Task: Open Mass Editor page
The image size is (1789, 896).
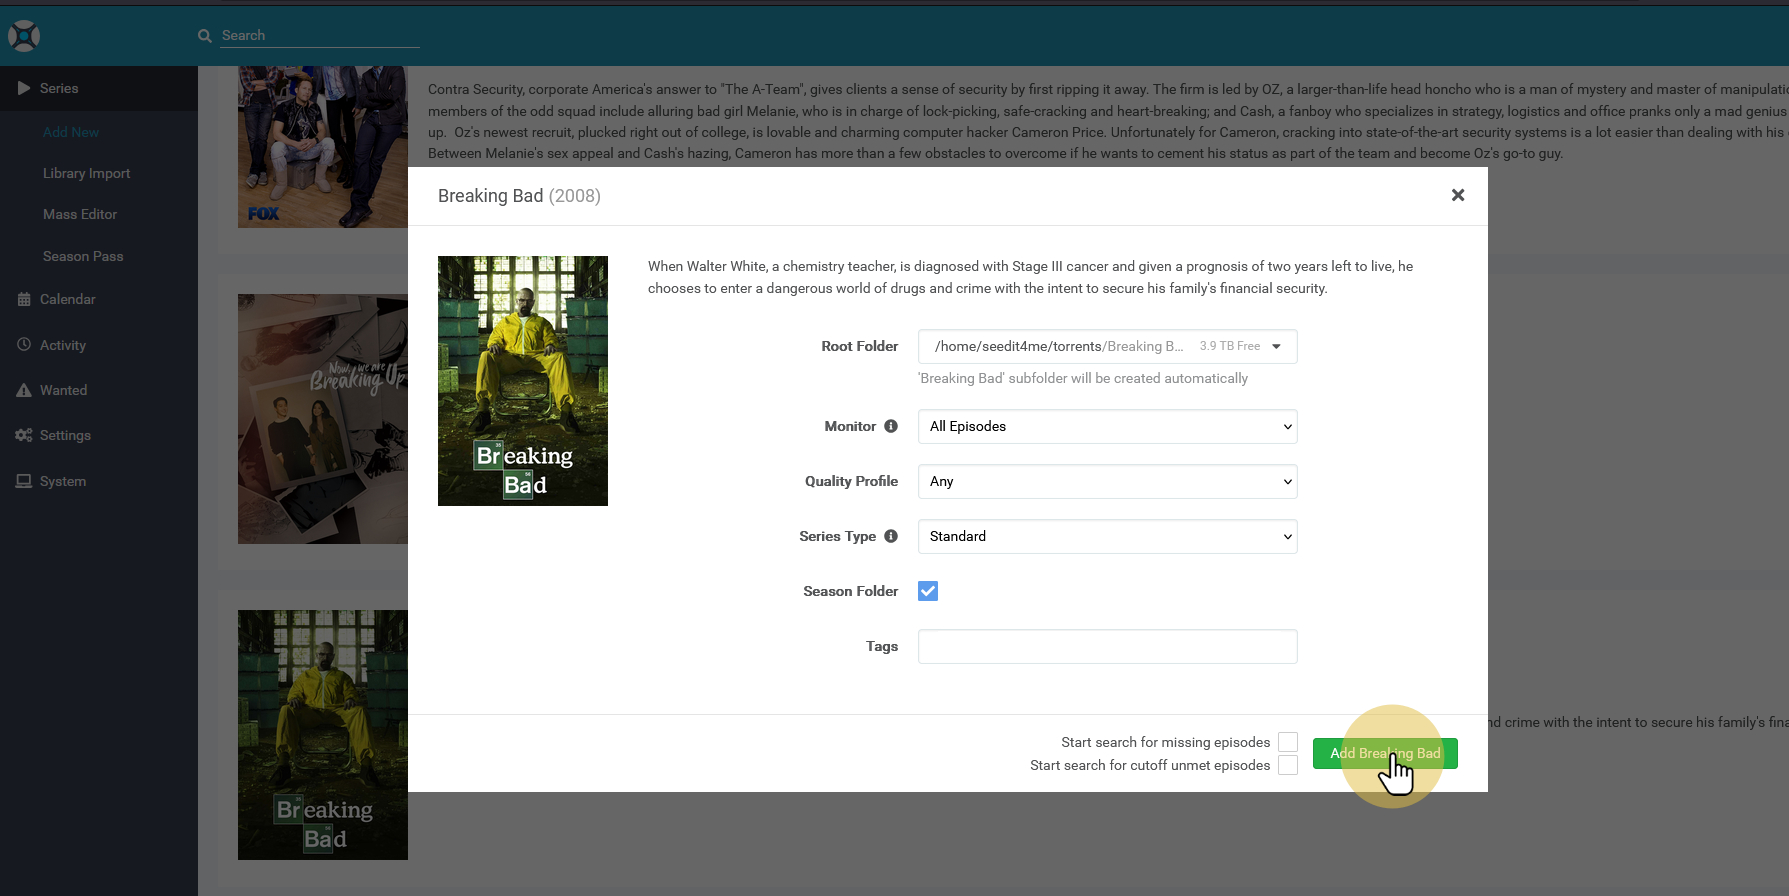Action: (80, 214)
